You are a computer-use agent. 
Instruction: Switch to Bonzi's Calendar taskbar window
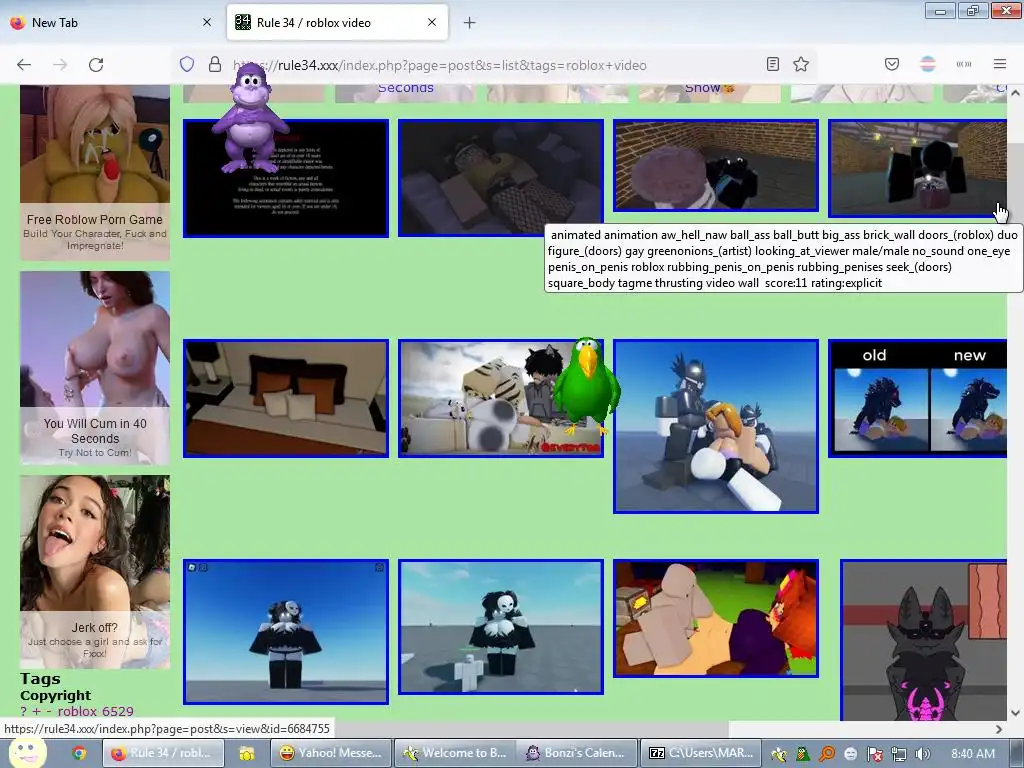tap(578, 753)
